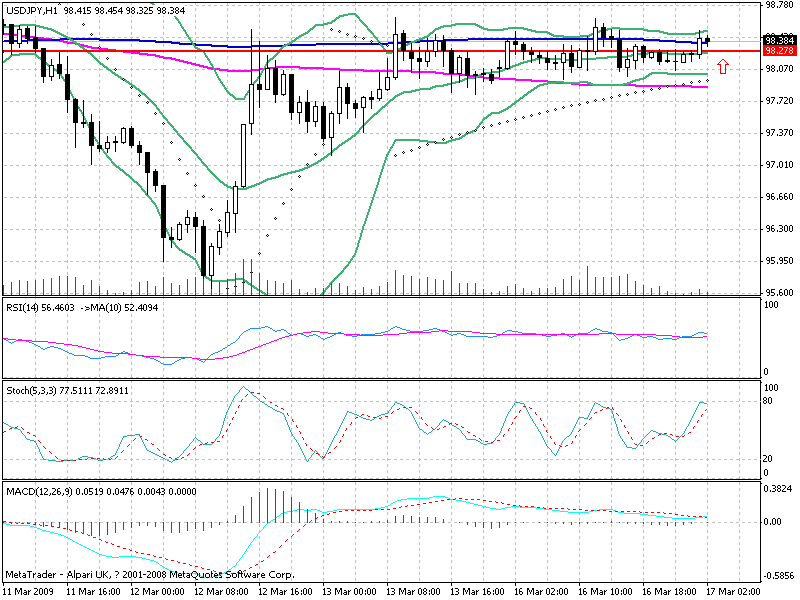
Task: Click the red price level tag 98.278
Action: coord(779,51)
